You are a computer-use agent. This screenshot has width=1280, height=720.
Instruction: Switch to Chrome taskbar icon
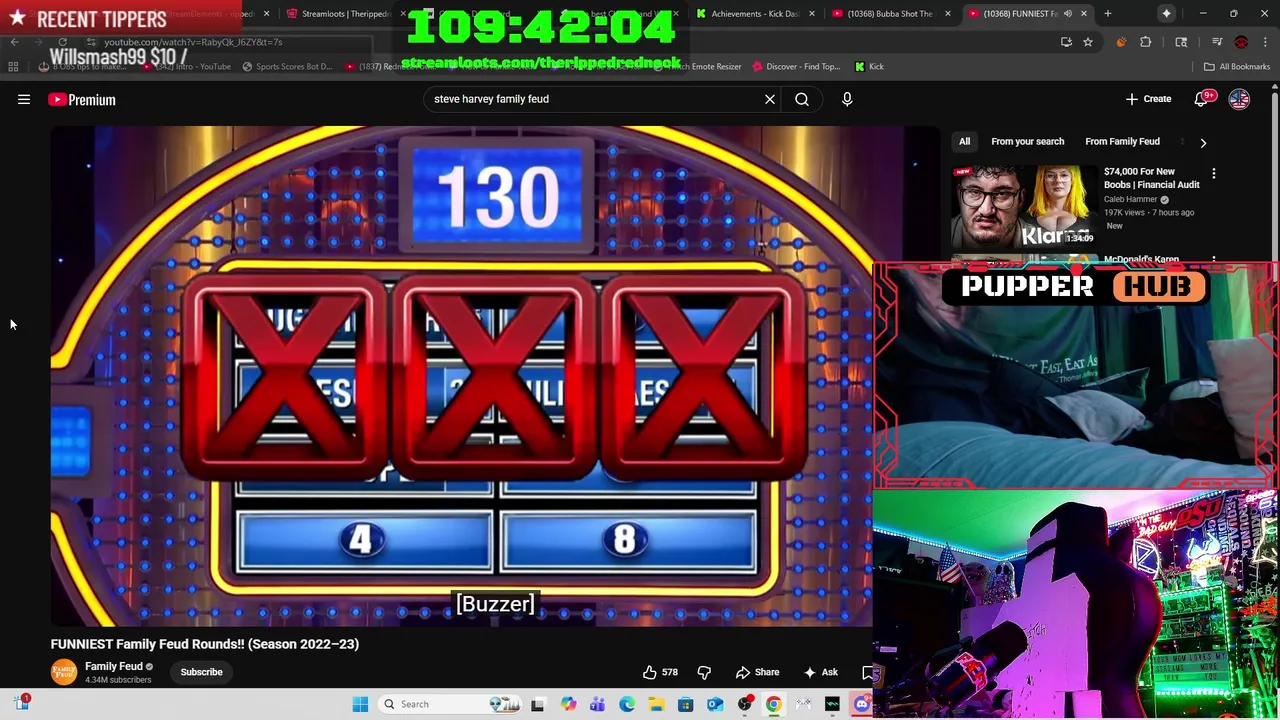coord(774,704)
